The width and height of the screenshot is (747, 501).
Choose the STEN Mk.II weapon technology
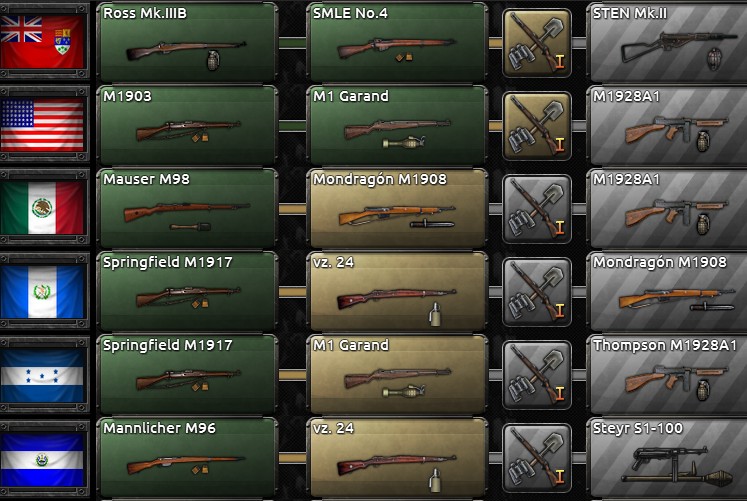point(667,42)
